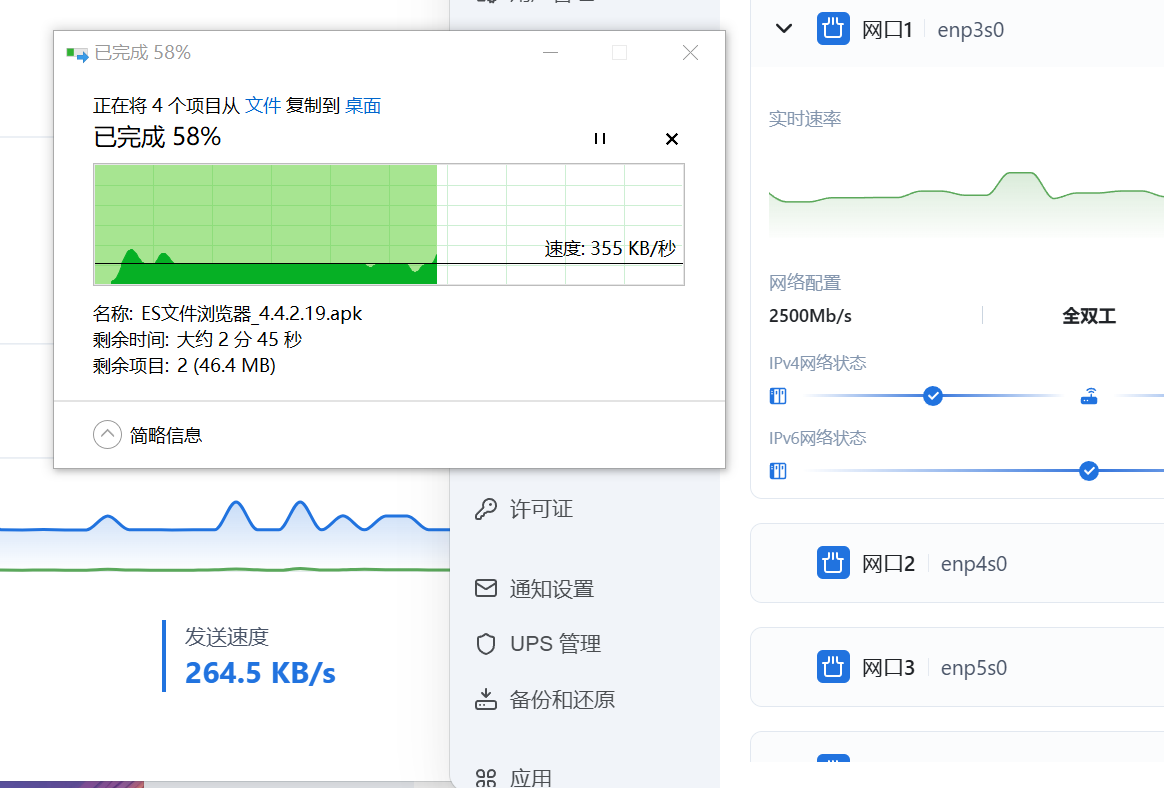This screenshot has height=788, width=1164.
Task: Expand details for 网口3 enp5s0
Action: (890, 666)
